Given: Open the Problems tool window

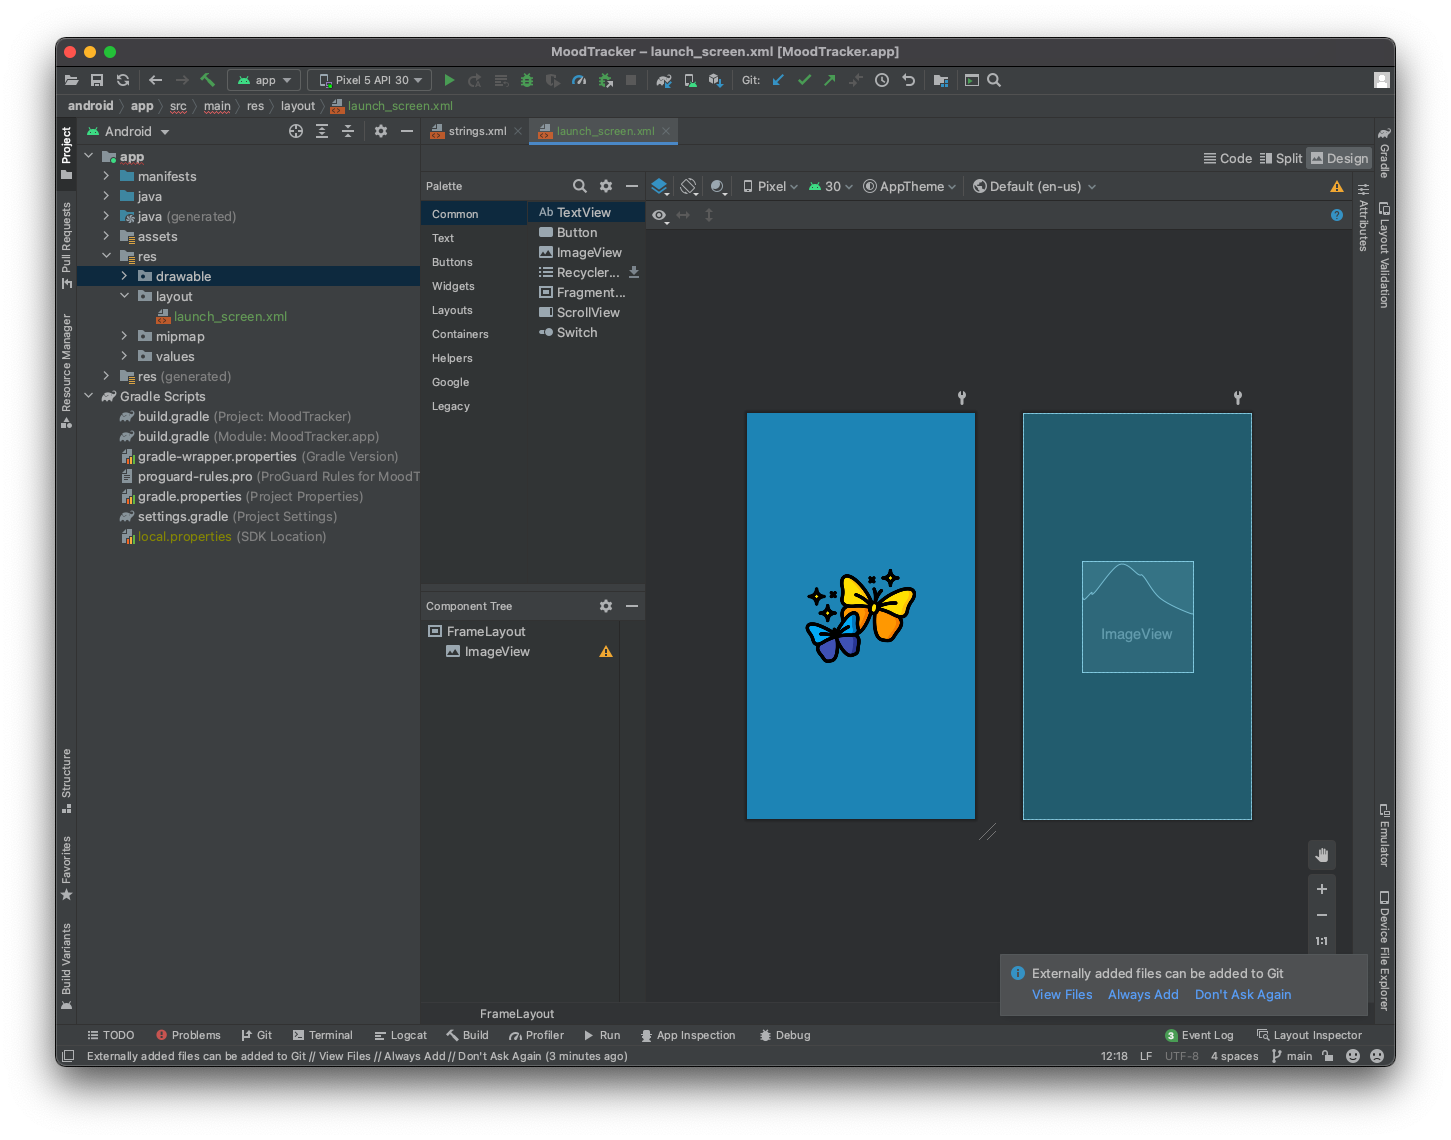Looking at the screenshot, I should pos(188,1035).
